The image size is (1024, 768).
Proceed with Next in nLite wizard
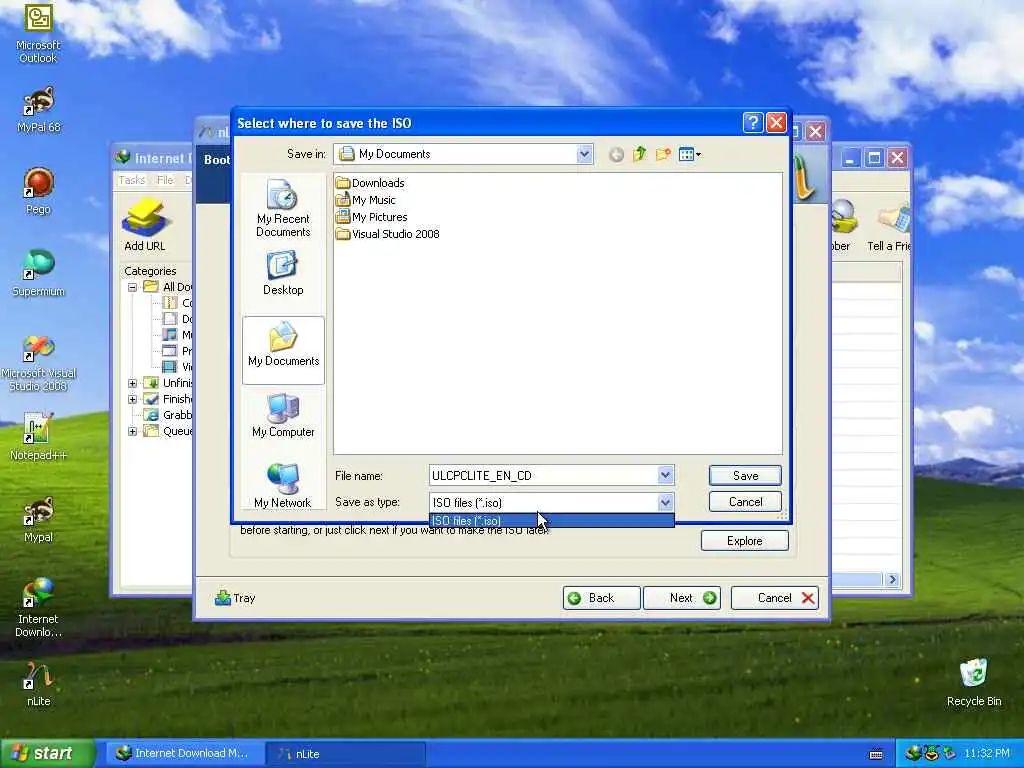coord(682,598)
